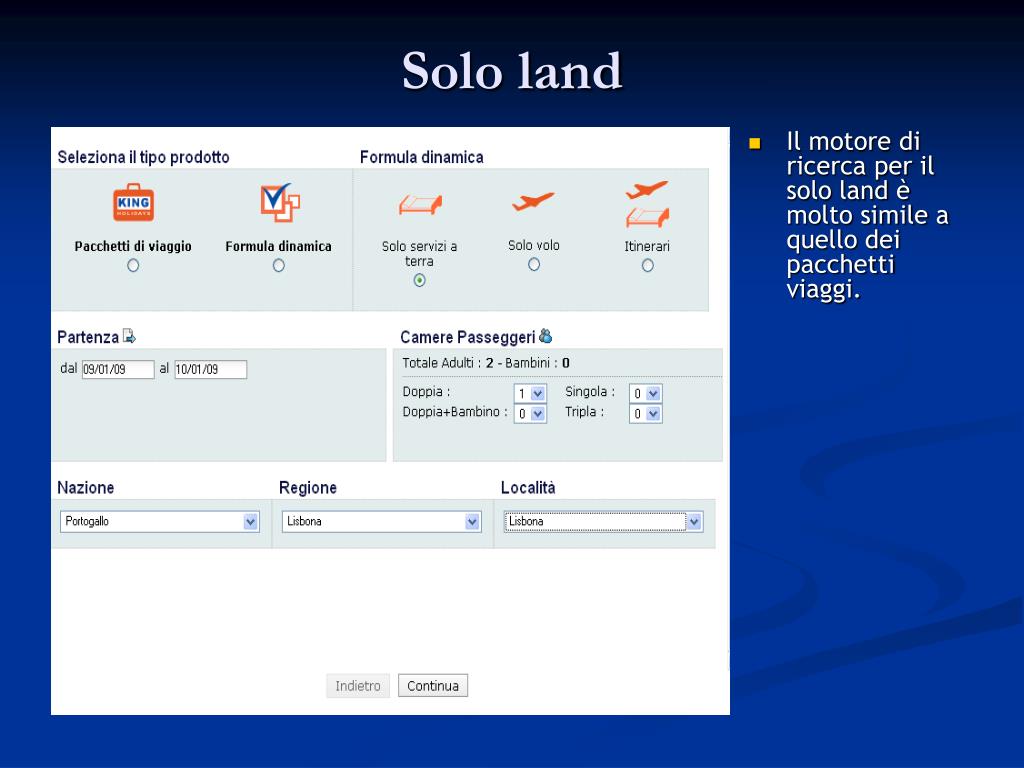Click the Pacchetti di viaggio label
The height and width of the screenshot is (768, 1024).
[133, 246]
